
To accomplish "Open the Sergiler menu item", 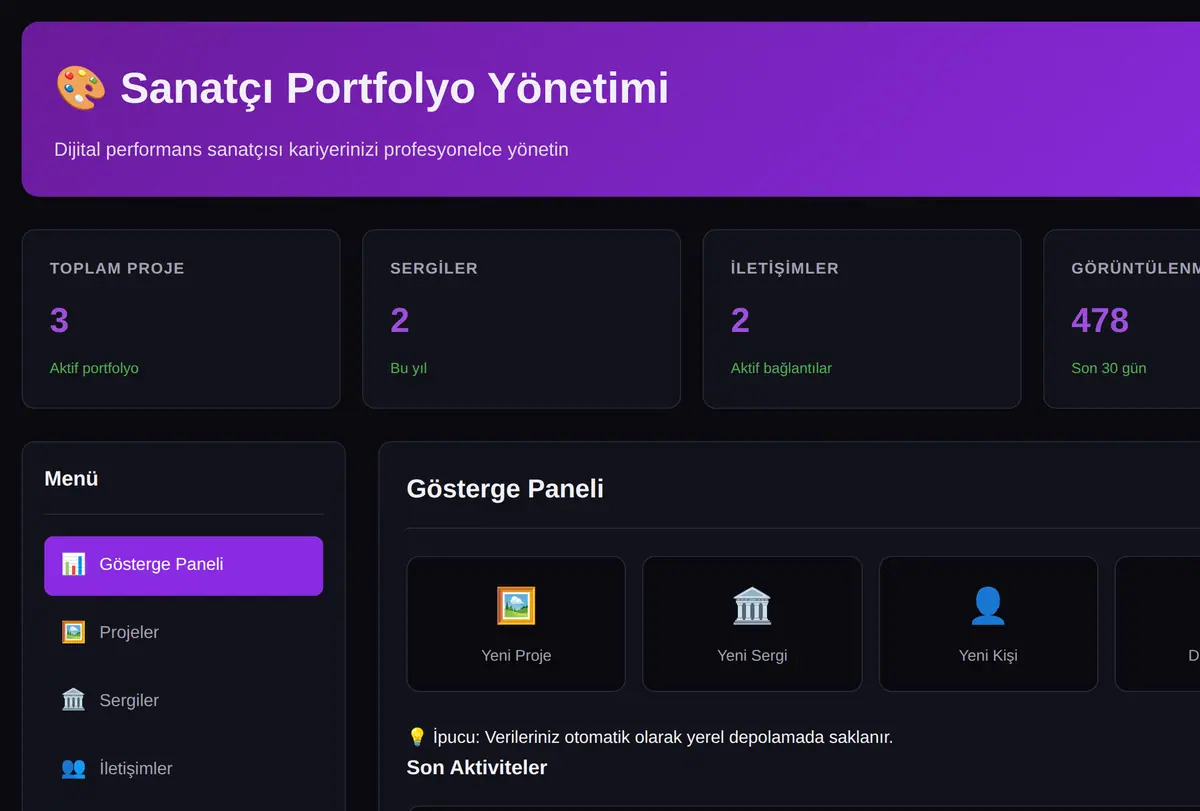I will (x=184, y=700).
